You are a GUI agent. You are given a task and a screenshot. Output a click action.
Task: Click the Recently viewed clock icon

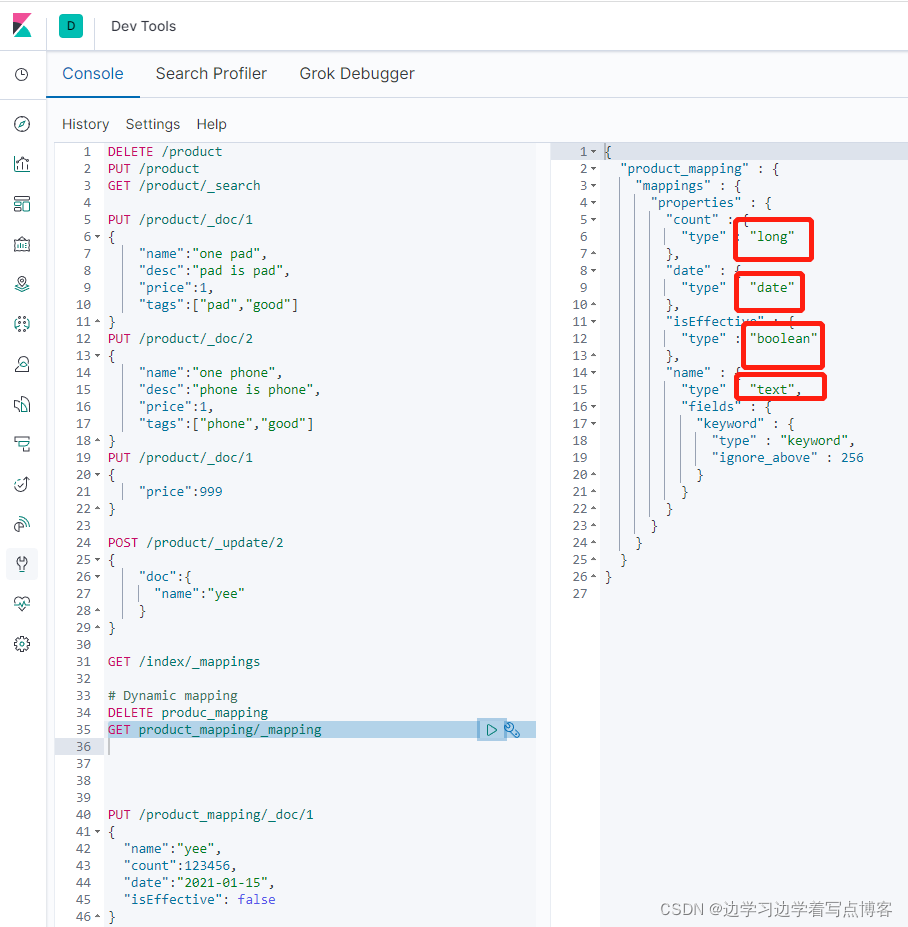[x=22, y=74]
